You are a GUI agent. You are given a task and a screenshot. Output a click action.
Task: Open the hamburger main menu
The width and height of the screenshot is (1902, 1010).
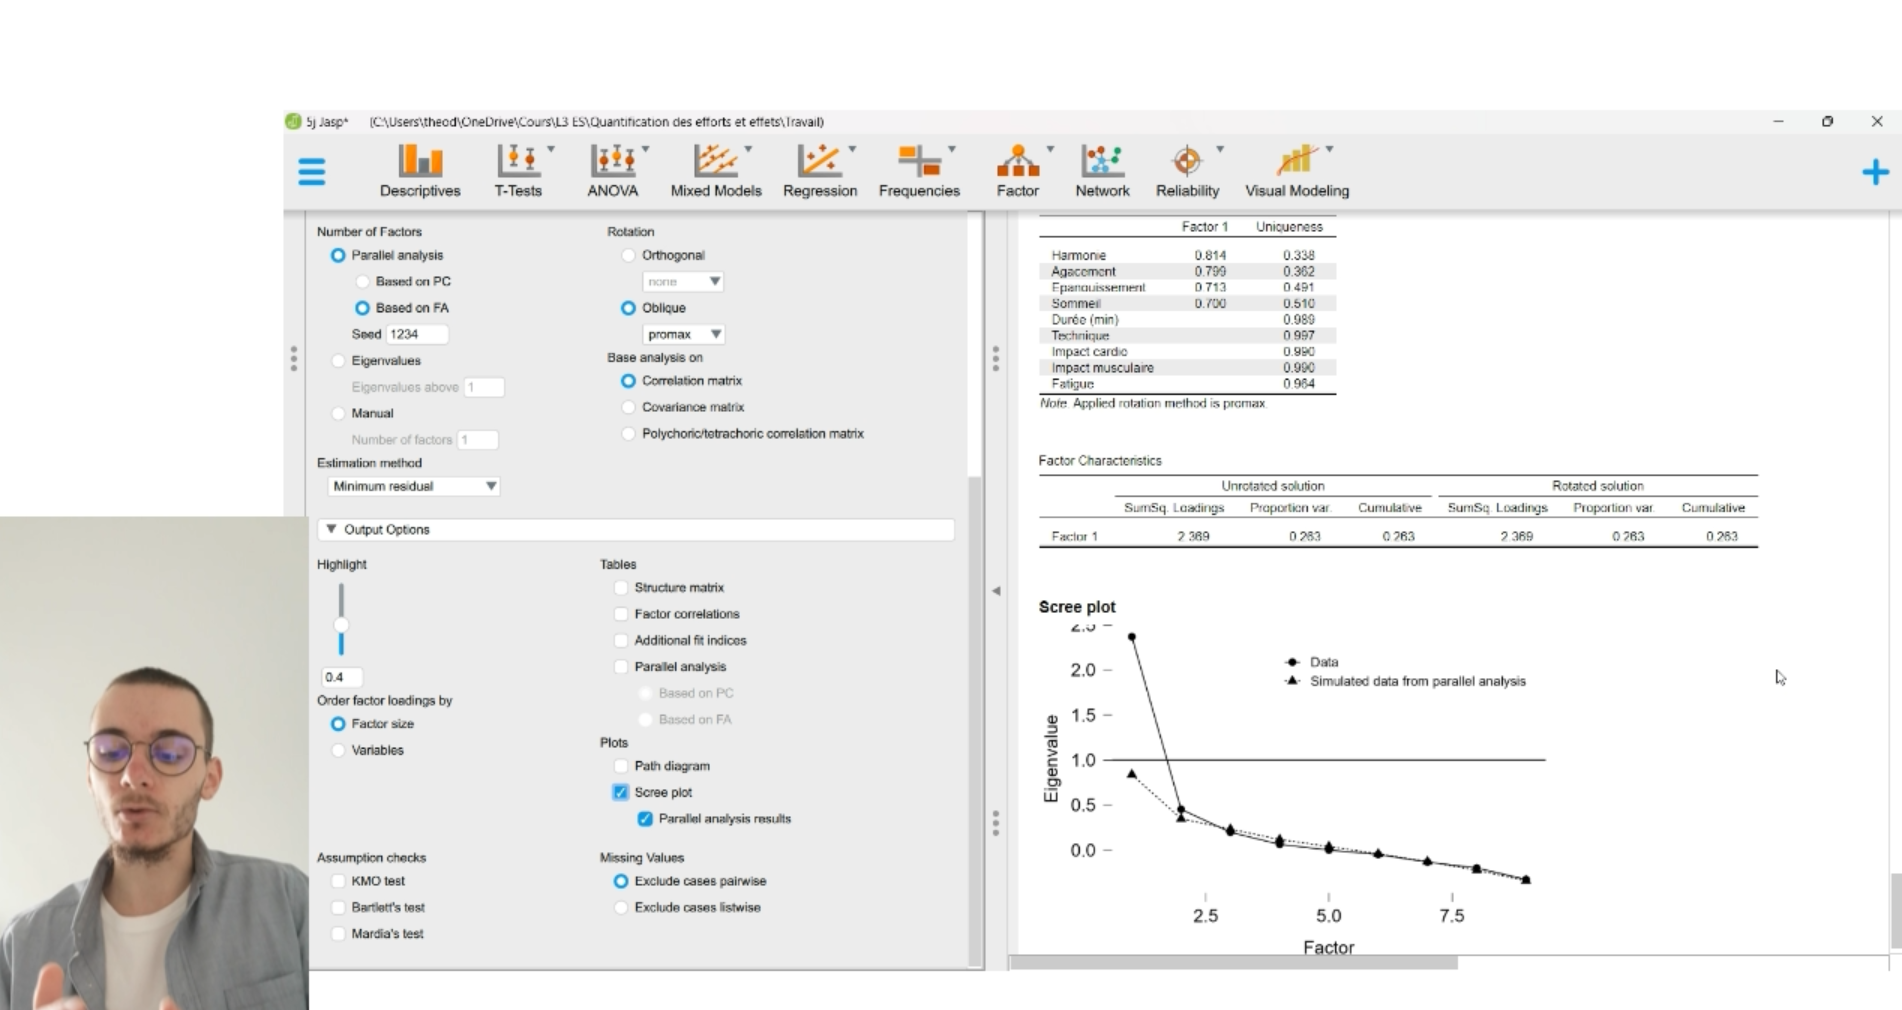[312, 172]
